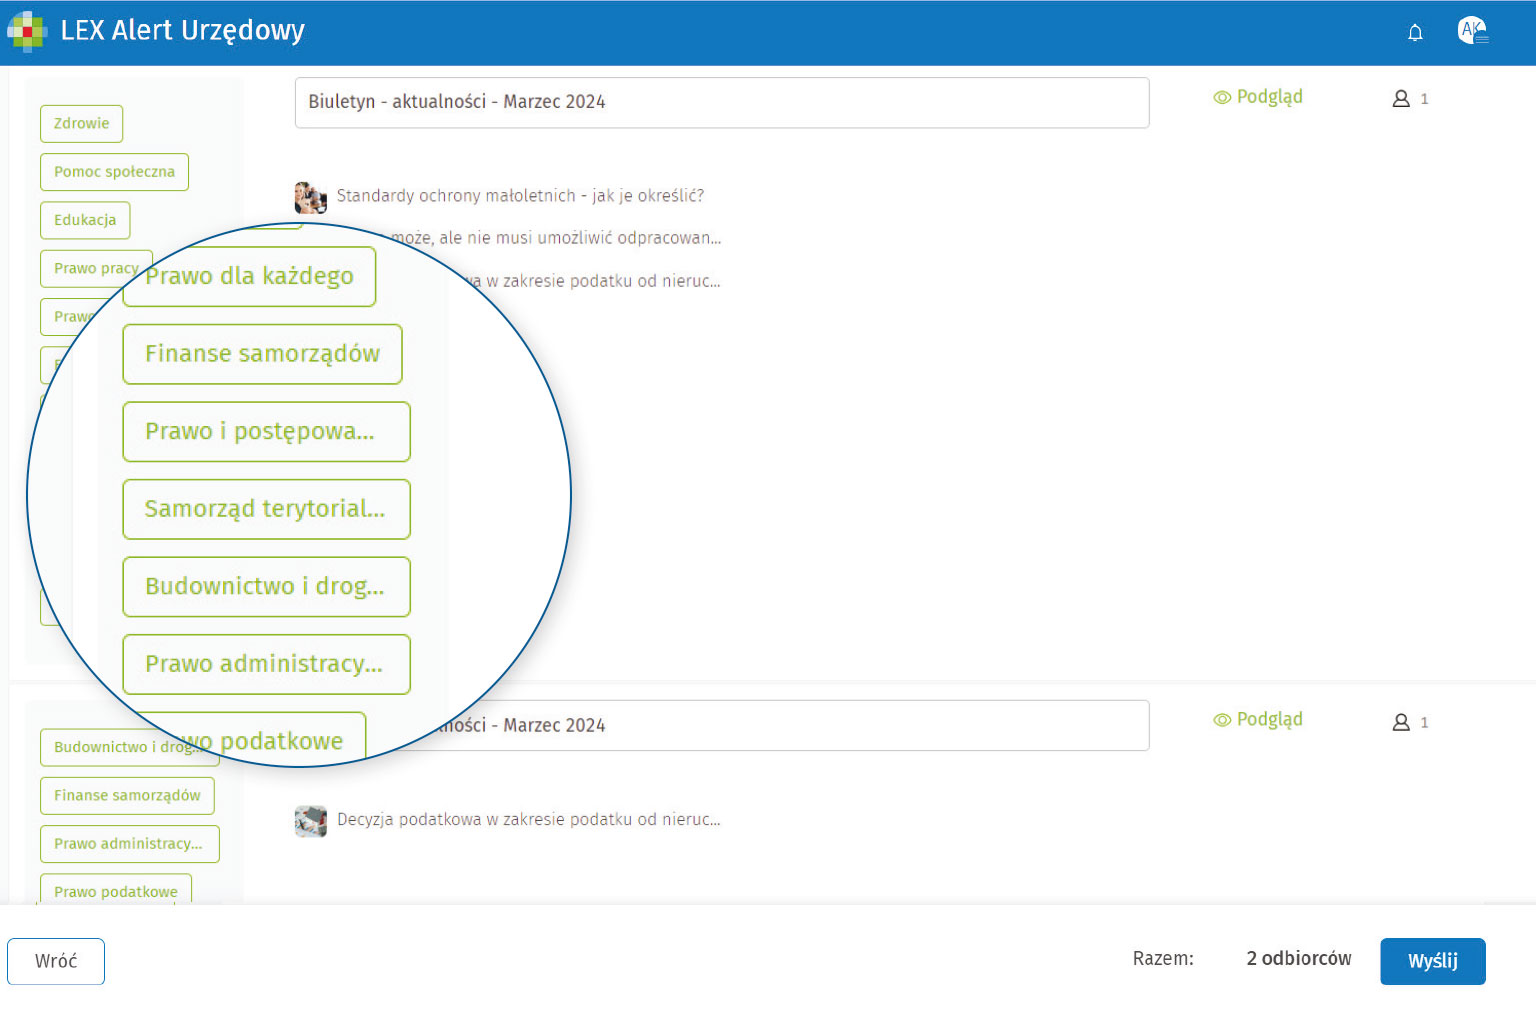This screenshot has height=1024, width=1536.
Task: Click the thumbnail beside Standardy ochrony małoletnich
Action: click(311, 197)
